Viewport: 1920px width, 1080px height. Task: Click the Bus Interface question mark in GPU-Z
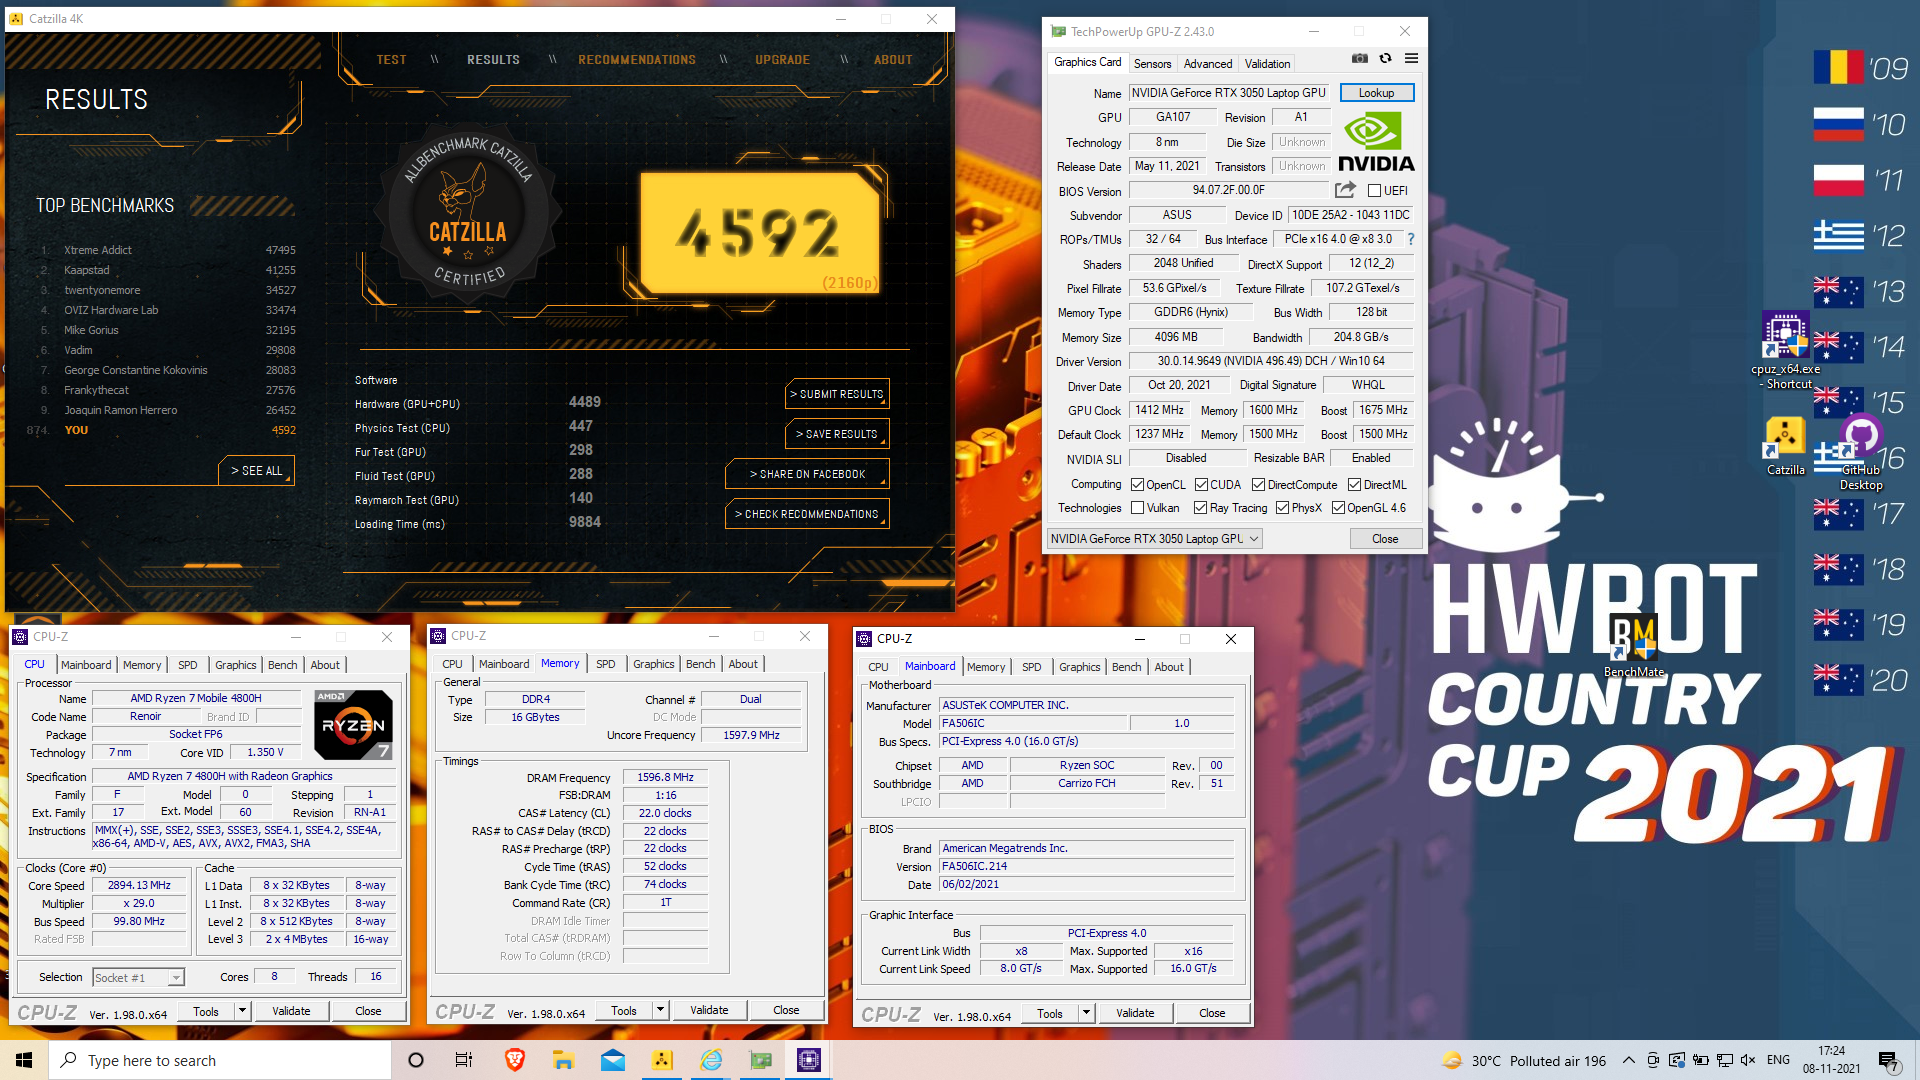pos(1411,239)
